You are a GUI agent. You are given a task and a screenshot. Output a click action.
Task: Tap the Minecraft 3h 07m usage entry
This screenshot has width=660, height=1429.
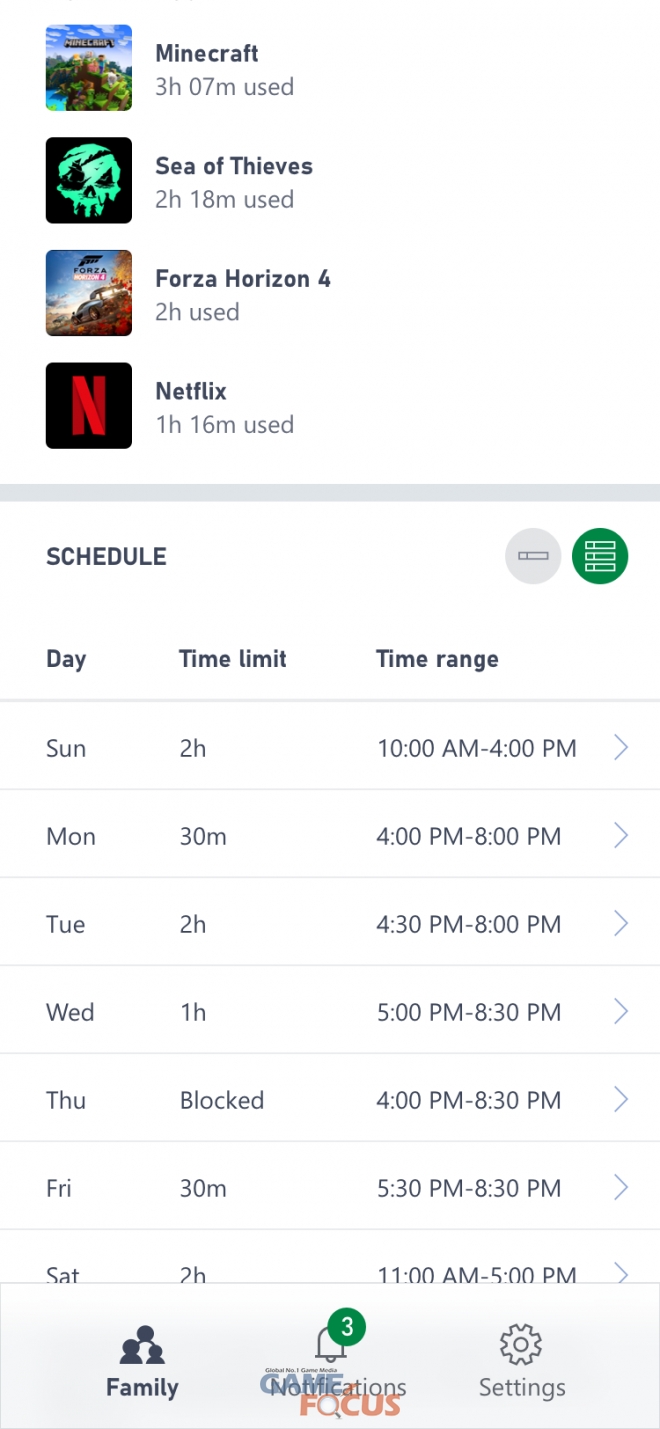point(224,87)
